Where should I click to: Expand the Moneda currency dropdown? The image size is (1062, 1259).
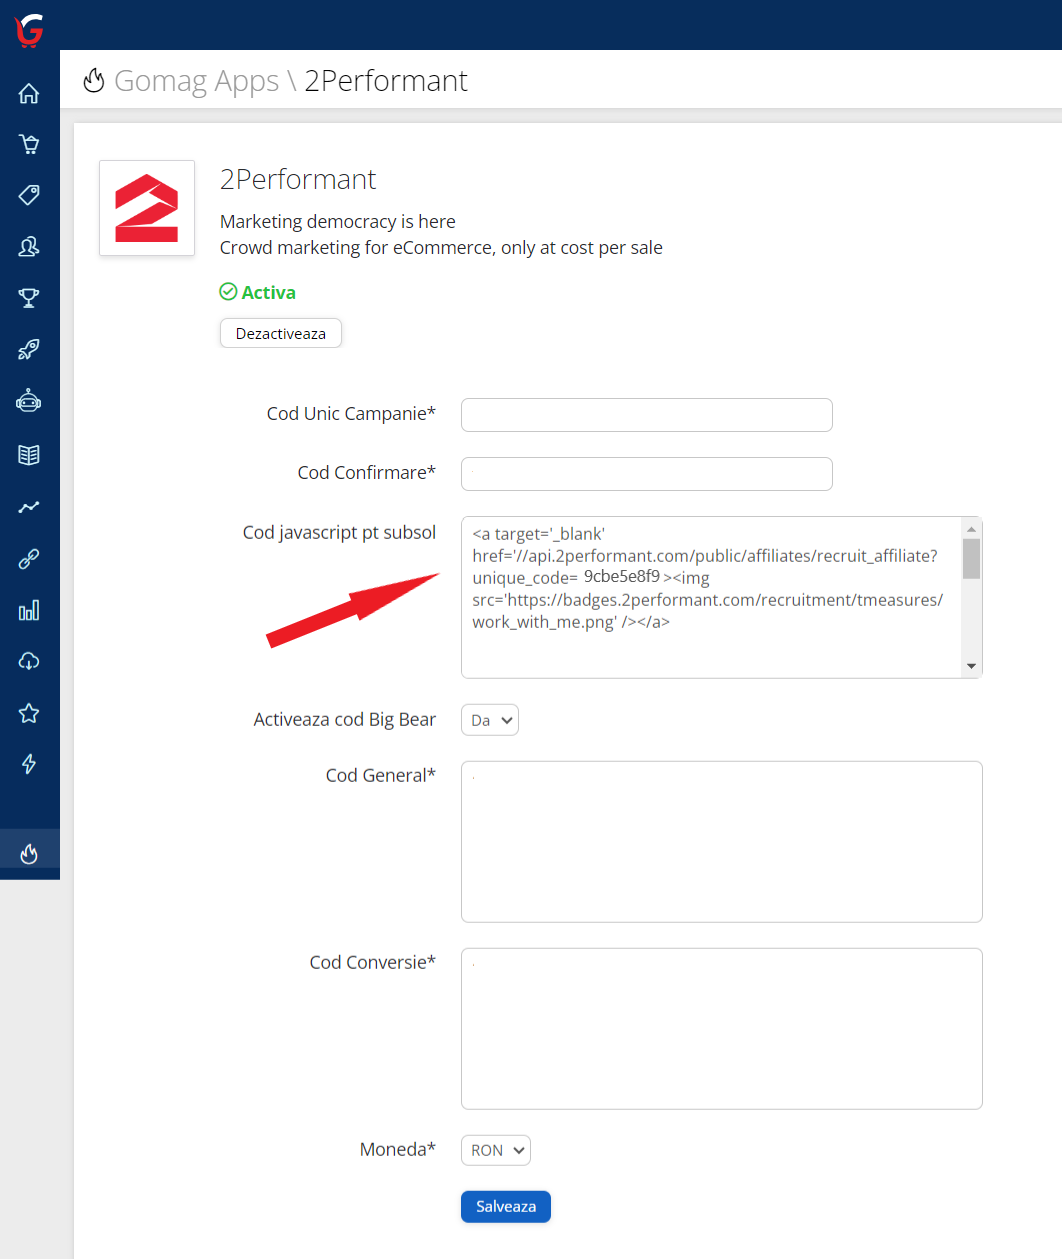pos(495,1150)
